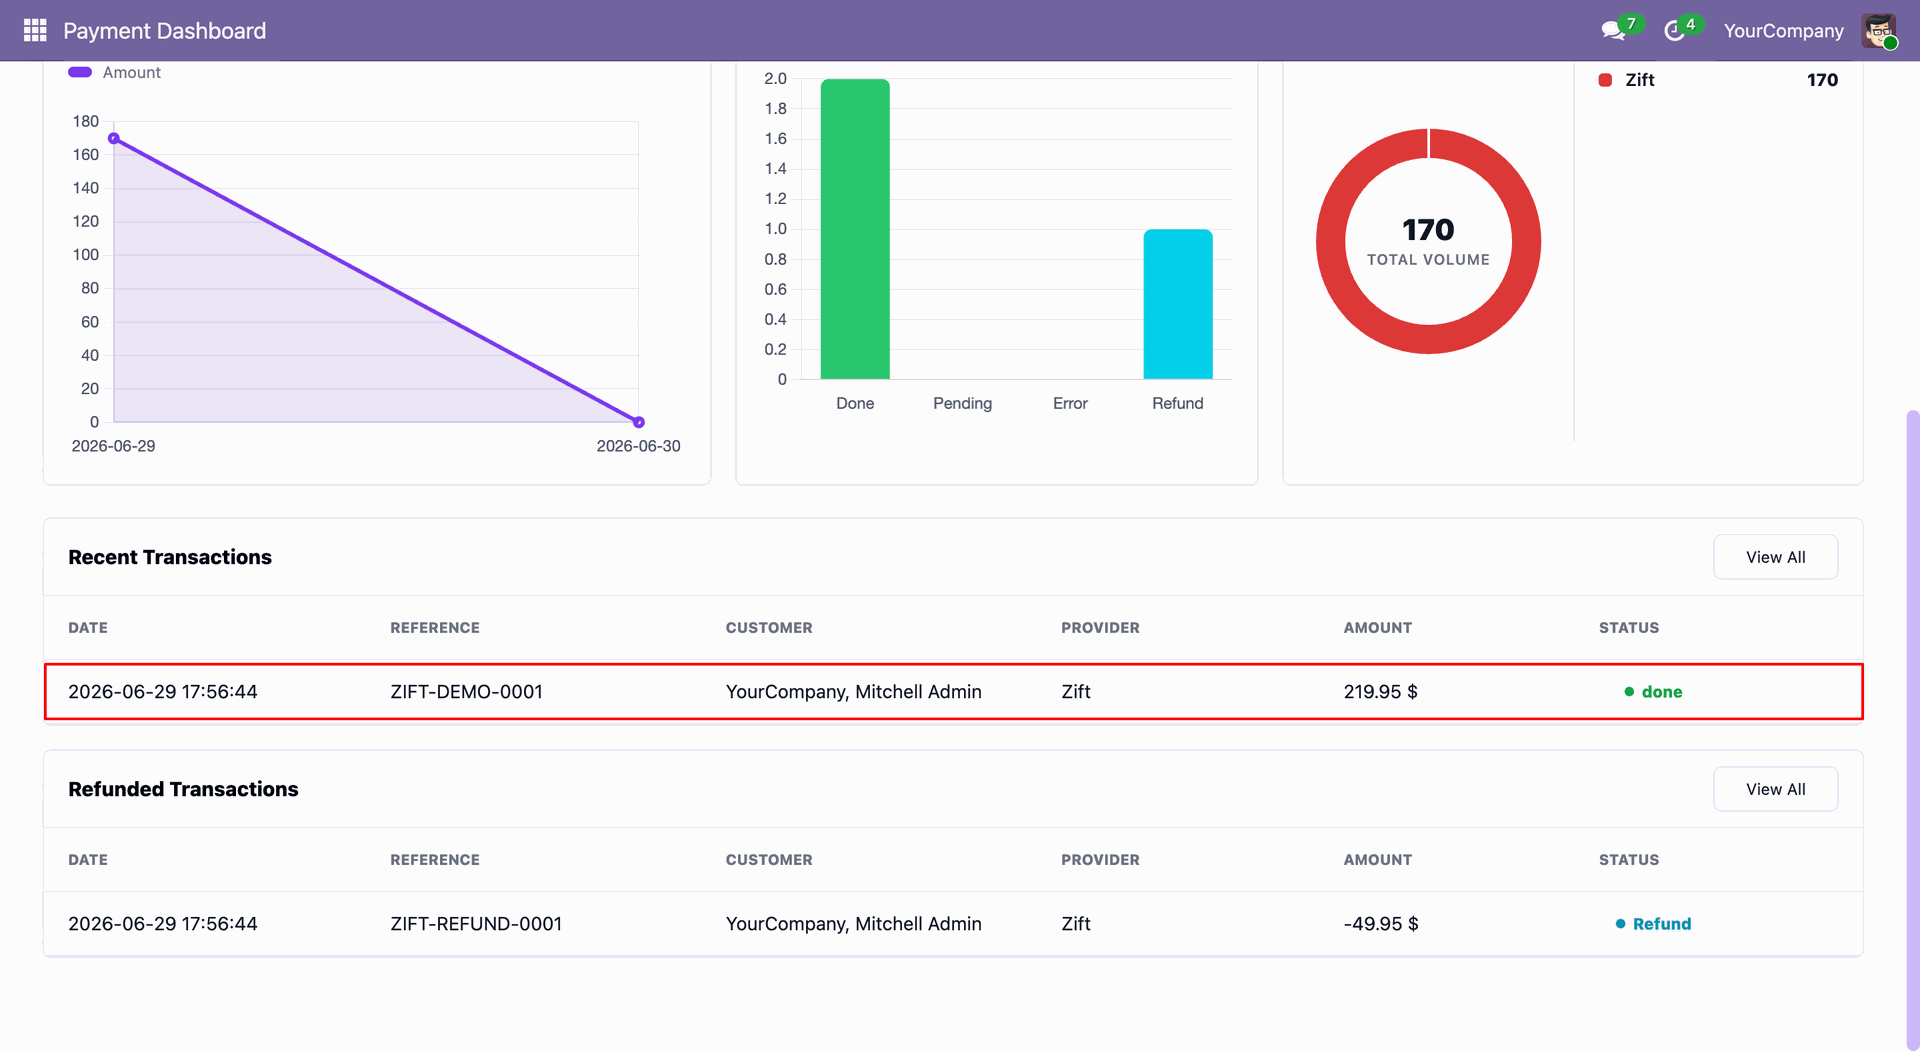Open the YourCompany company switcher
The width and height of the screenshot is (1920, 1051).
pyautogui.click(x=1783, y=31)
